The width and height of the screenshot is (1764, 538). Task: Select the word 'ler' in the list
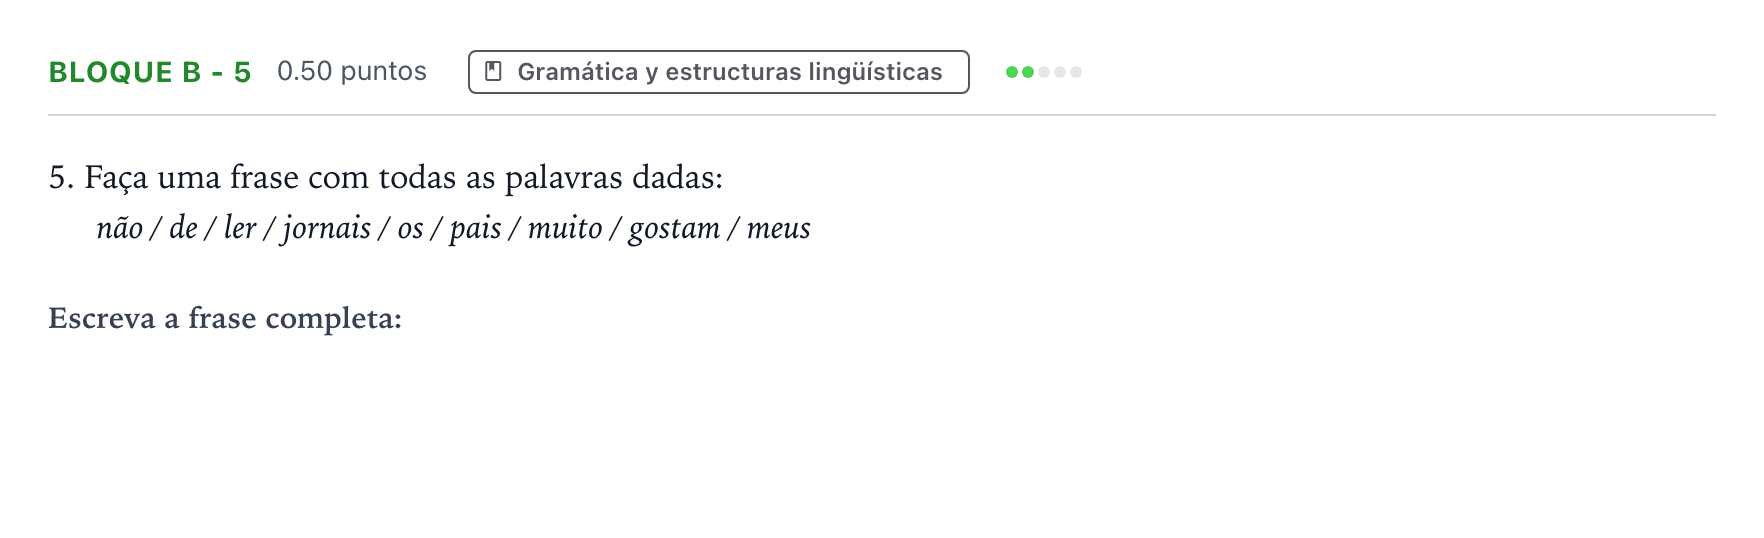[x=240, y=228]
